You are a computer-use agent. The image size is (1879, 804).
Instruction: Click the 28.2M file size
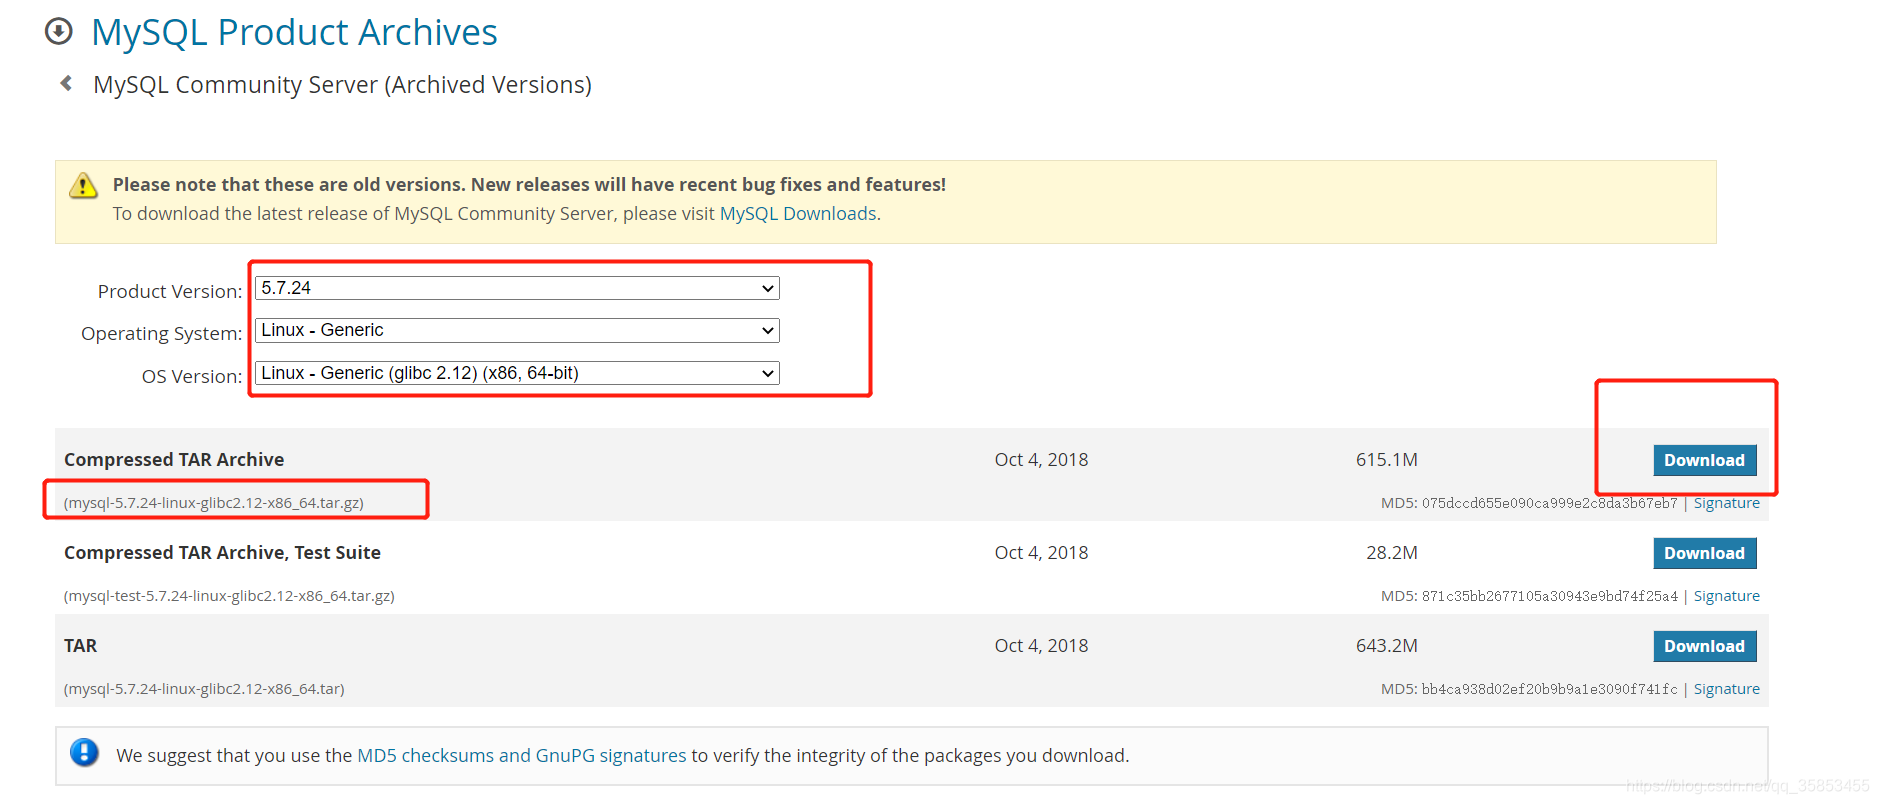pos(1392,553)
